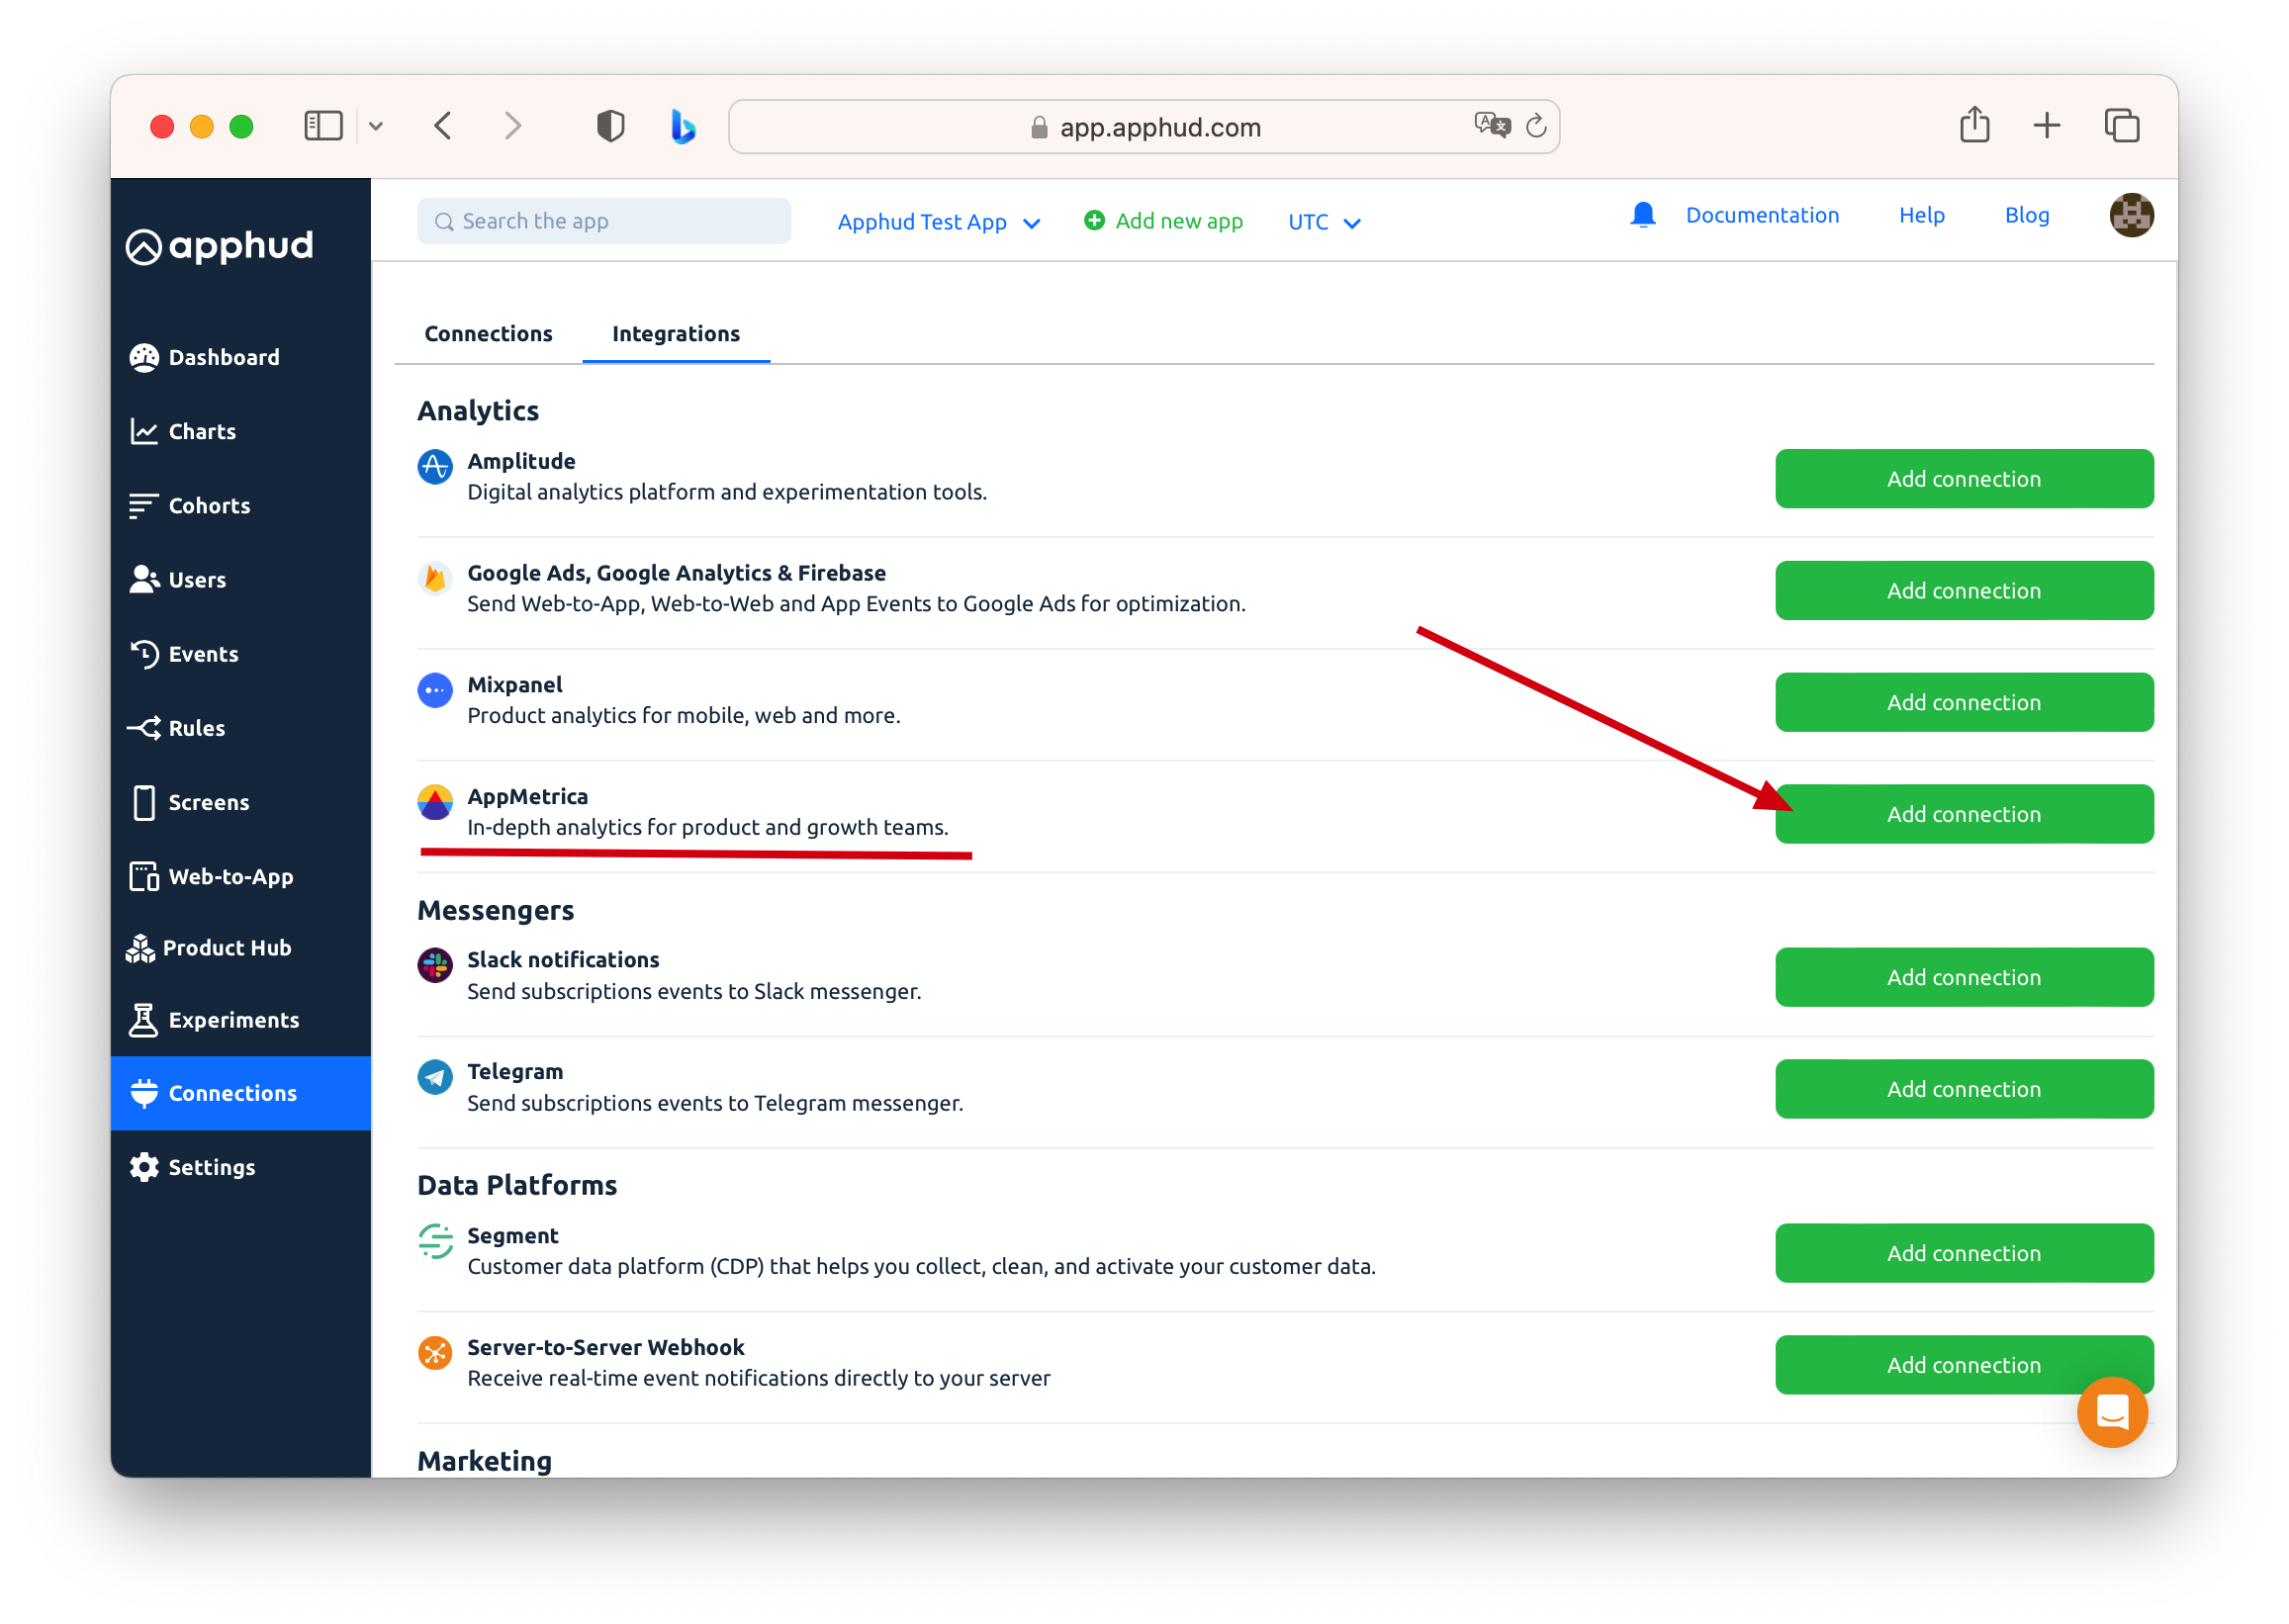This screenshot has width=2289, height=1624.
Task: Click the translate icon in address bar
Action: (x=1490, y=126)
